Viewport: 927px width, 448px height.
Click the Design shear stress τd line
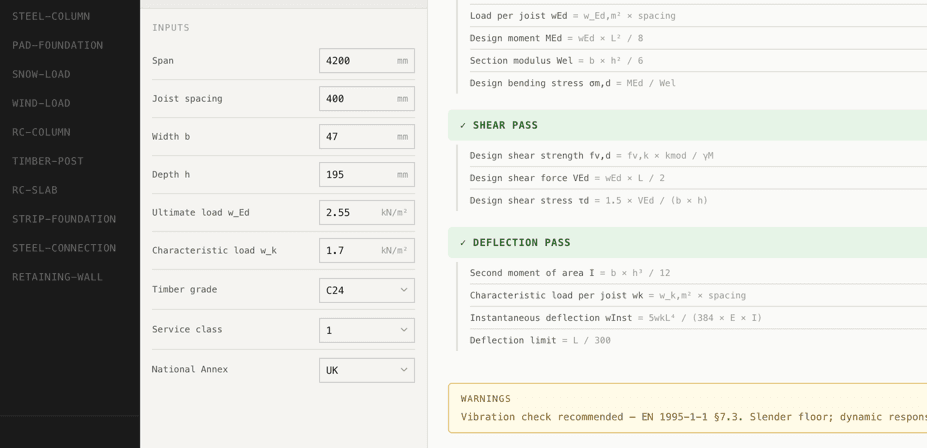tap(698, 200)
